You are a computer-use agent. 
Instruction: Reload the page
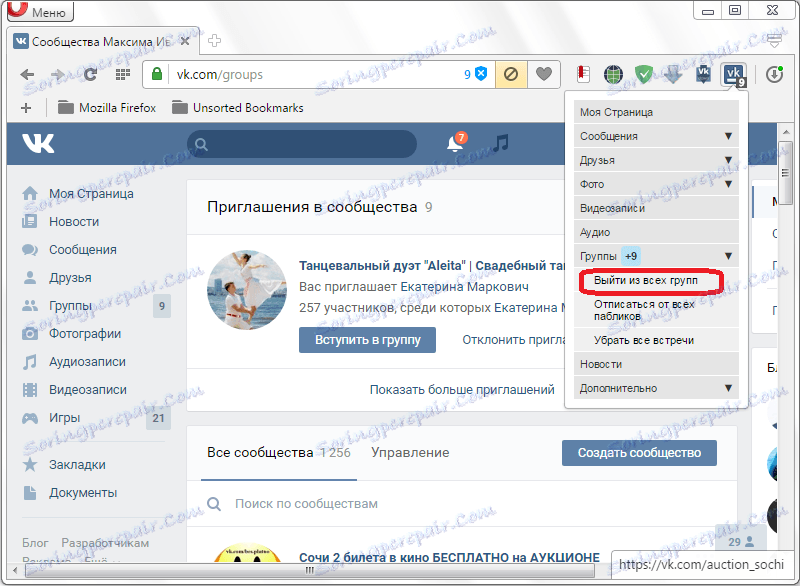90,74
